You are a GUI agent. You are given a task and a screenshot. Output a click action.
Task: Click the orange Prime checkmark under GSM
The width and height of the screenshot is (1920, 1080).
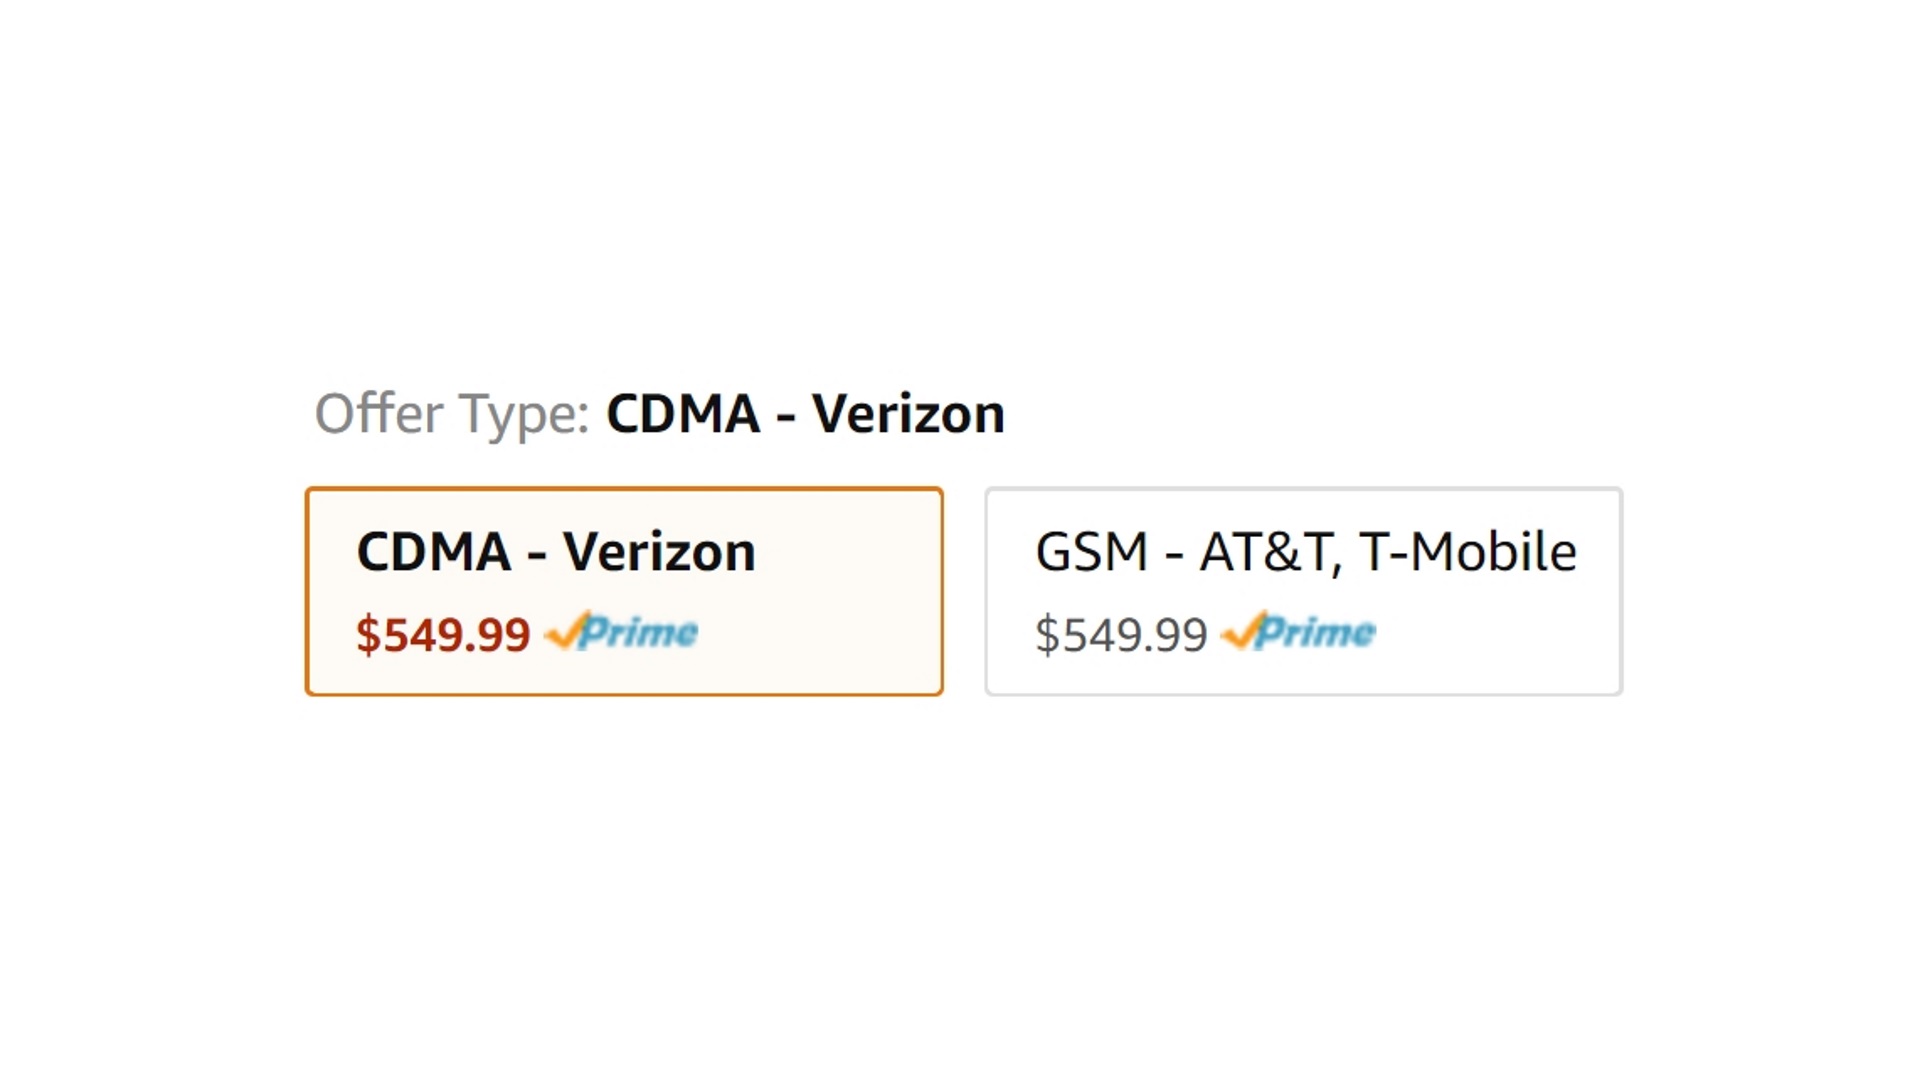(1240, 633)
